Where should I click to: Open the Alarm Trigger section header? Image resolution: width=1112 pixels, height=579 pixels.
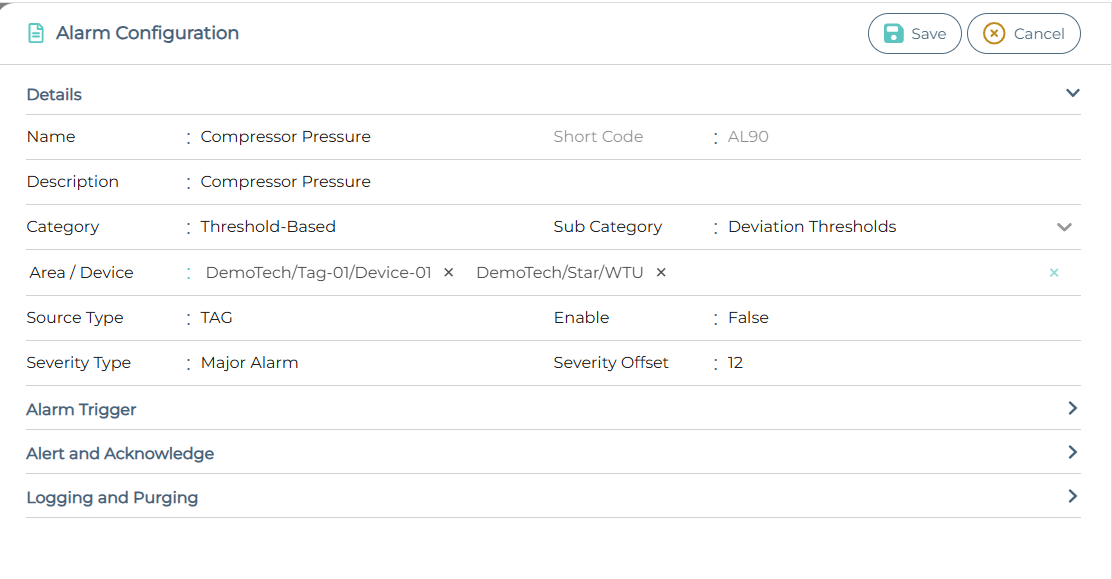tap(81, 409)
